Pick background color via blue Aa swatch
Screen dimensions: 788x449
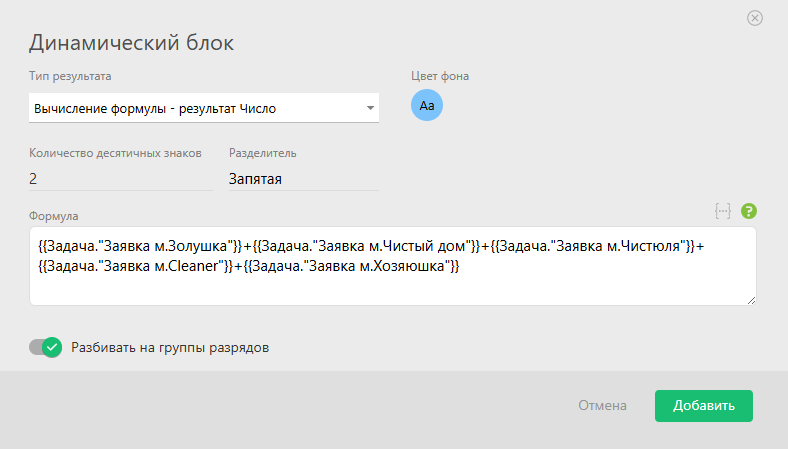pos(427,105)
